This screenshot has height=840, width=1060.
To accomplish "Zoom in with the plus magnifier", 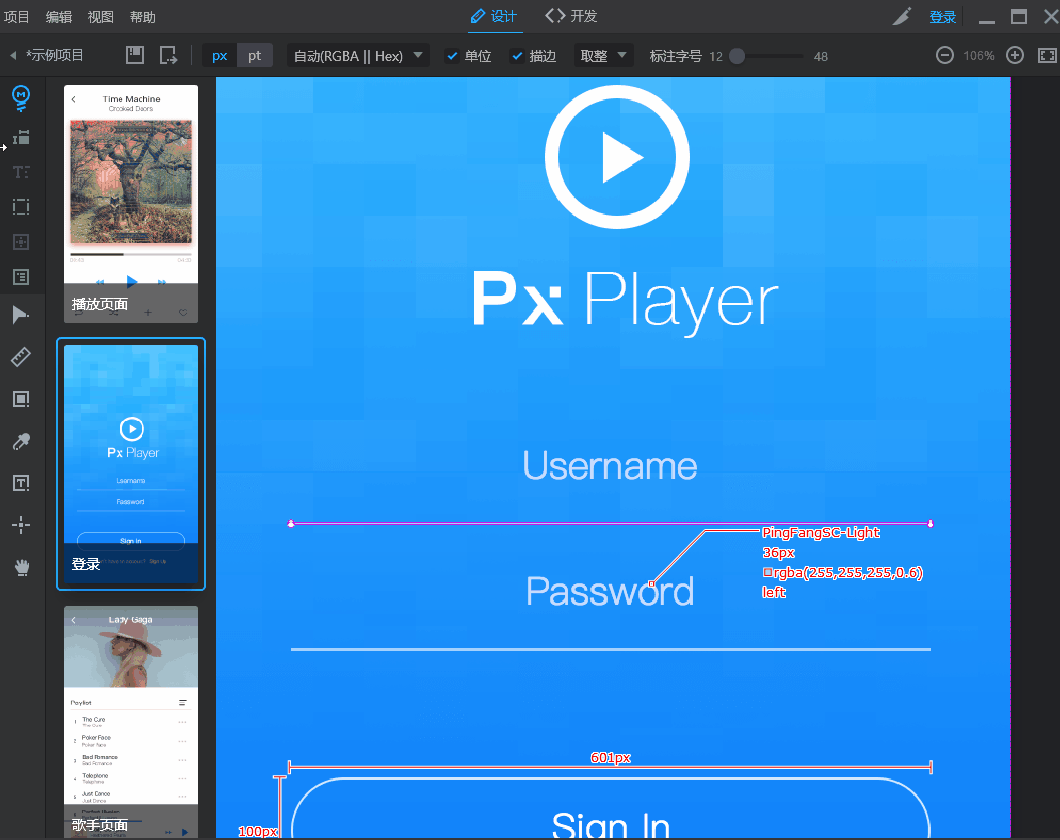I will coord(1015,55).
